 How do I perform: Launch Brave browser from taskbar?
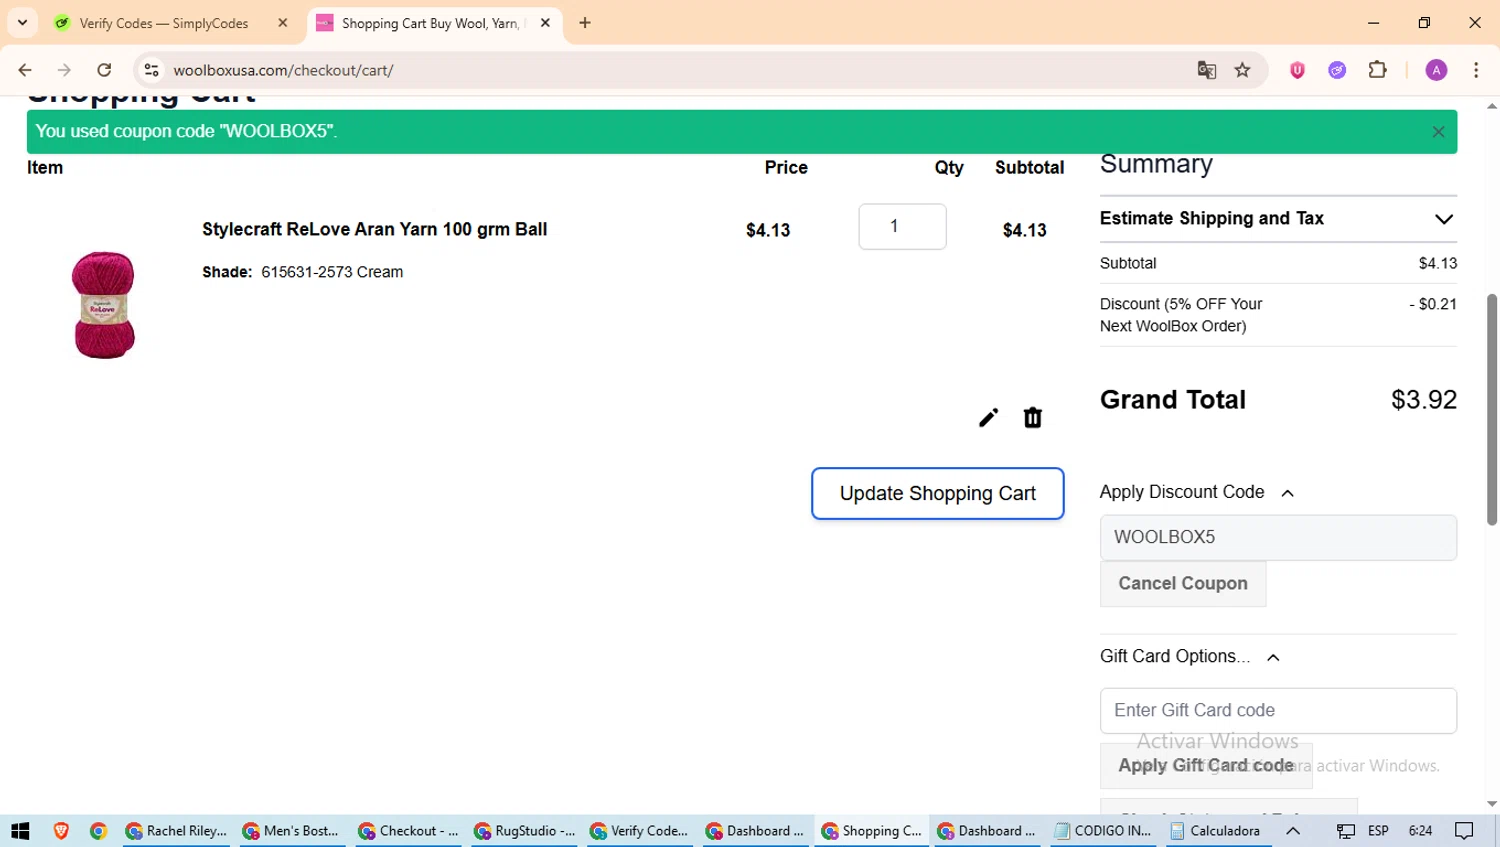[61, 831]
